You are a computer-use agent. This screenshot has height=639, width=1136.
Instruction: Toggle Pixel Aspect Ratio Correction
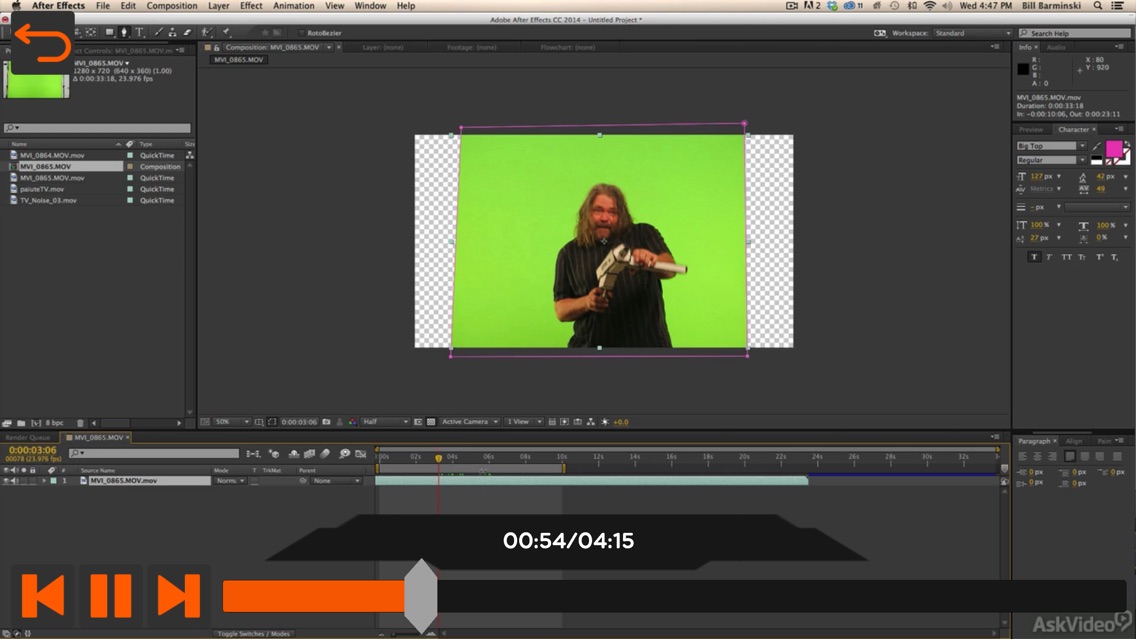[x=551, y=422]
